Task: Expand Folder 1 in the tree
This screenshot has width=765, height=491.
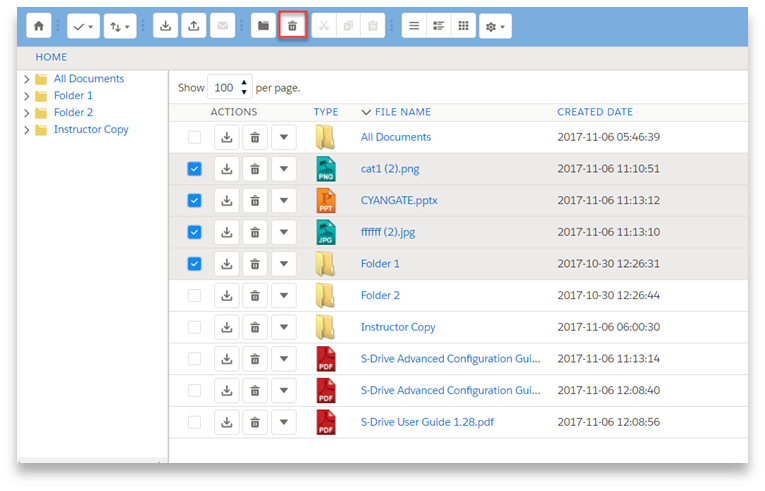Action: 26,96
